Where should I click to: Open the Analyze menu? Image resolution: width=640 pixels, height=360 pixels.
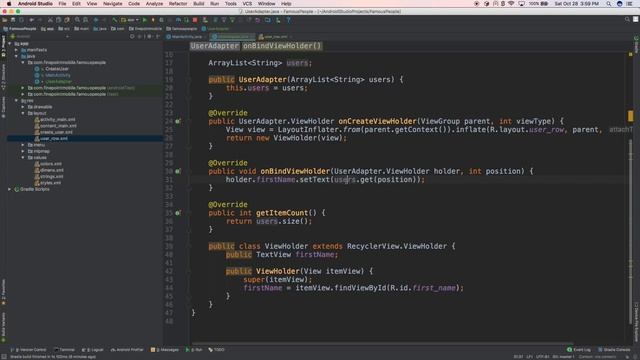click(x=154, y=4)
